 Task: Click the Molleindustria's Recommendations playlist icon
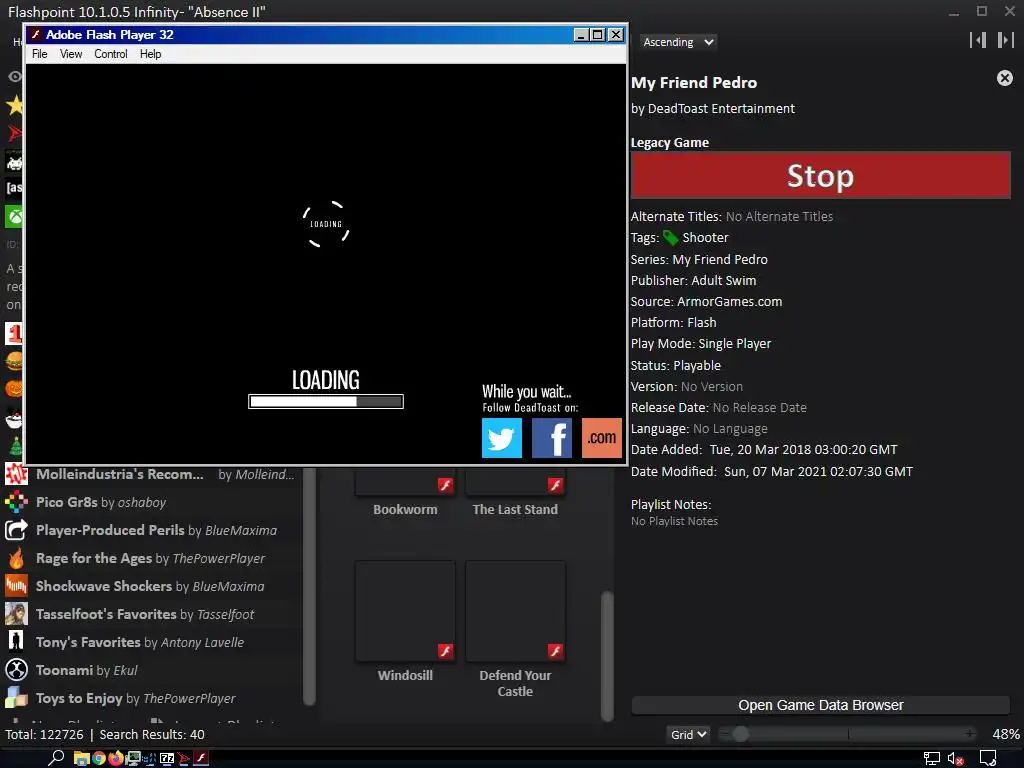tap(16, 474)
